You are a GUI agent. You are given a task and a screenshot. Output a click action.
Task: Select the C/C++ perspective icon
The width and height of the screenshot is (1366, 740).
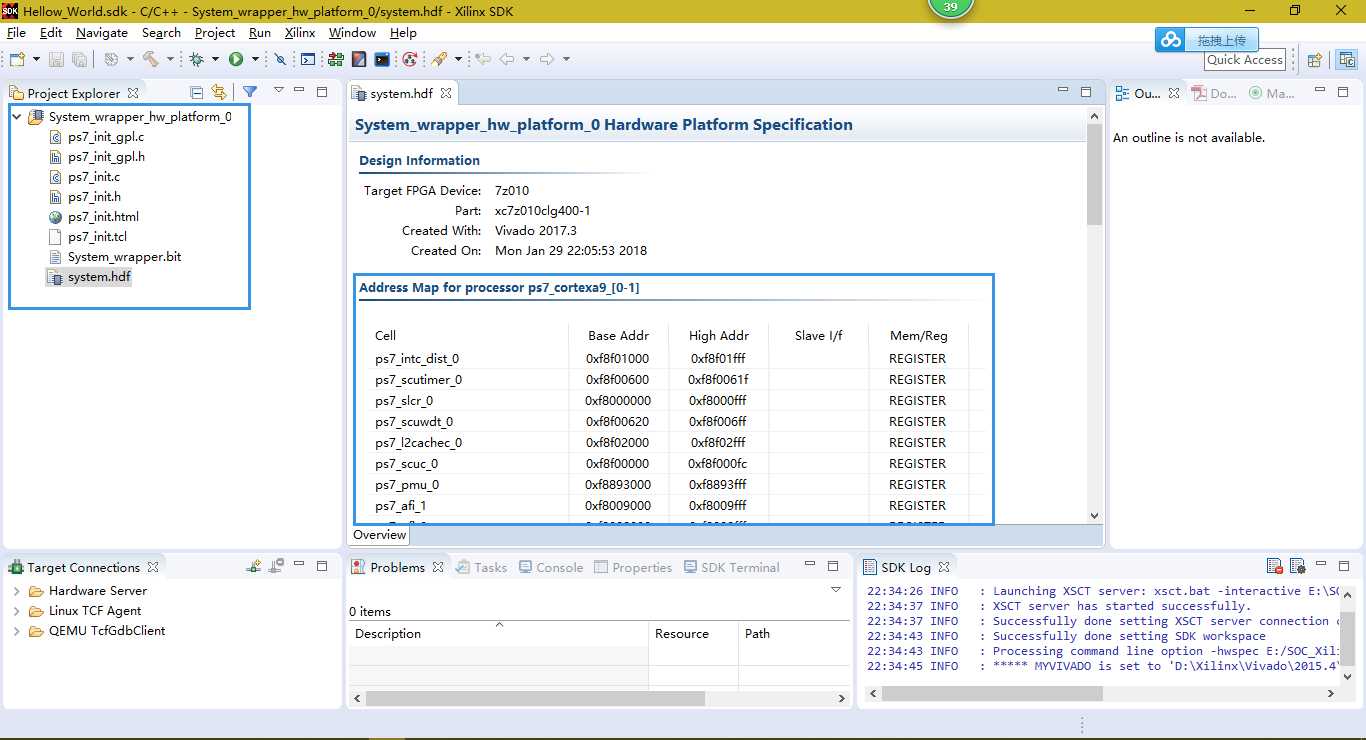1347,60
